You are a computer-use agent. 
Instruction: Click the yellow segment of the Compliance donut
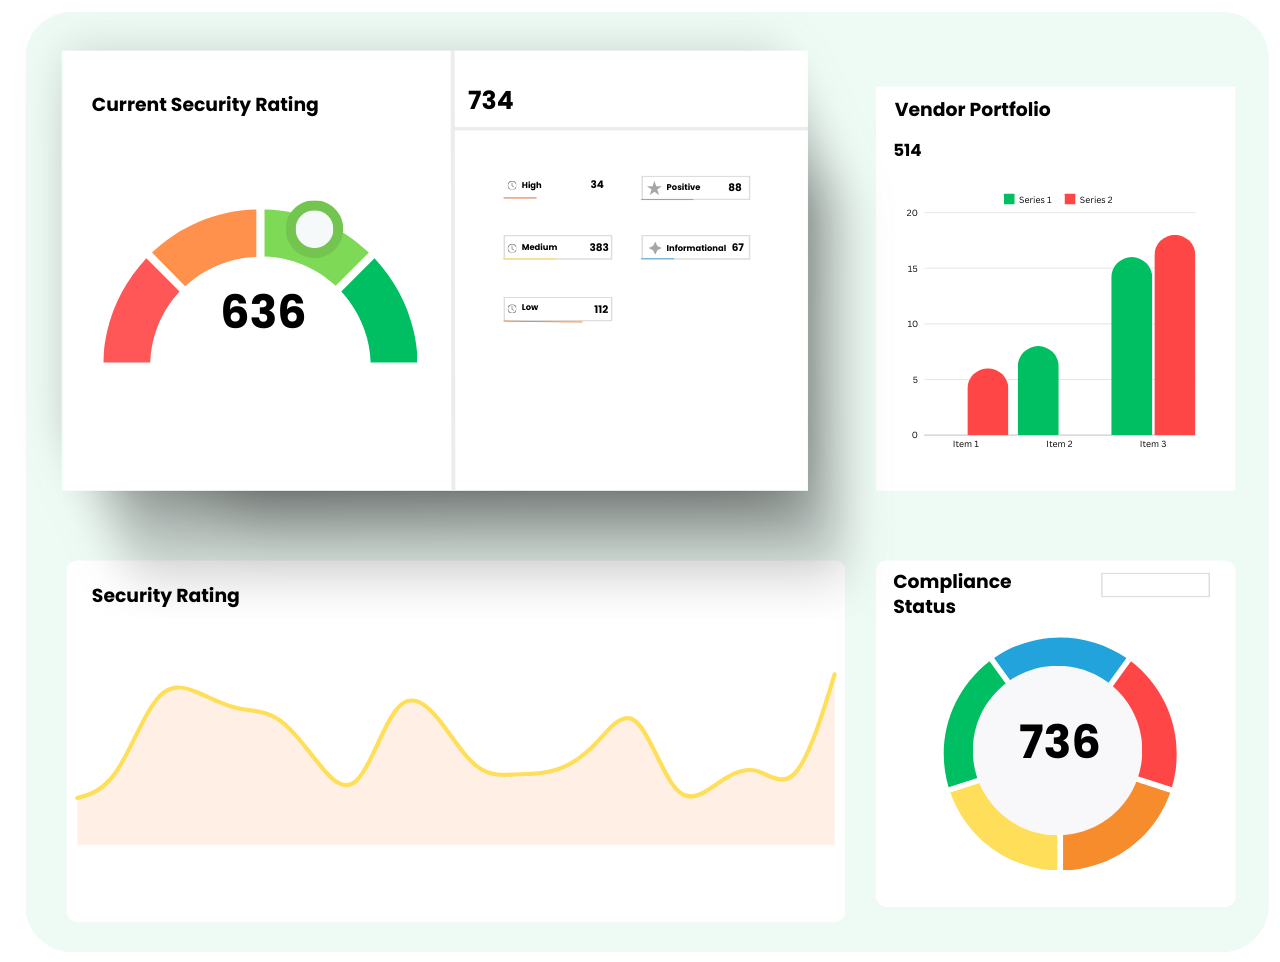[1000, 830]
